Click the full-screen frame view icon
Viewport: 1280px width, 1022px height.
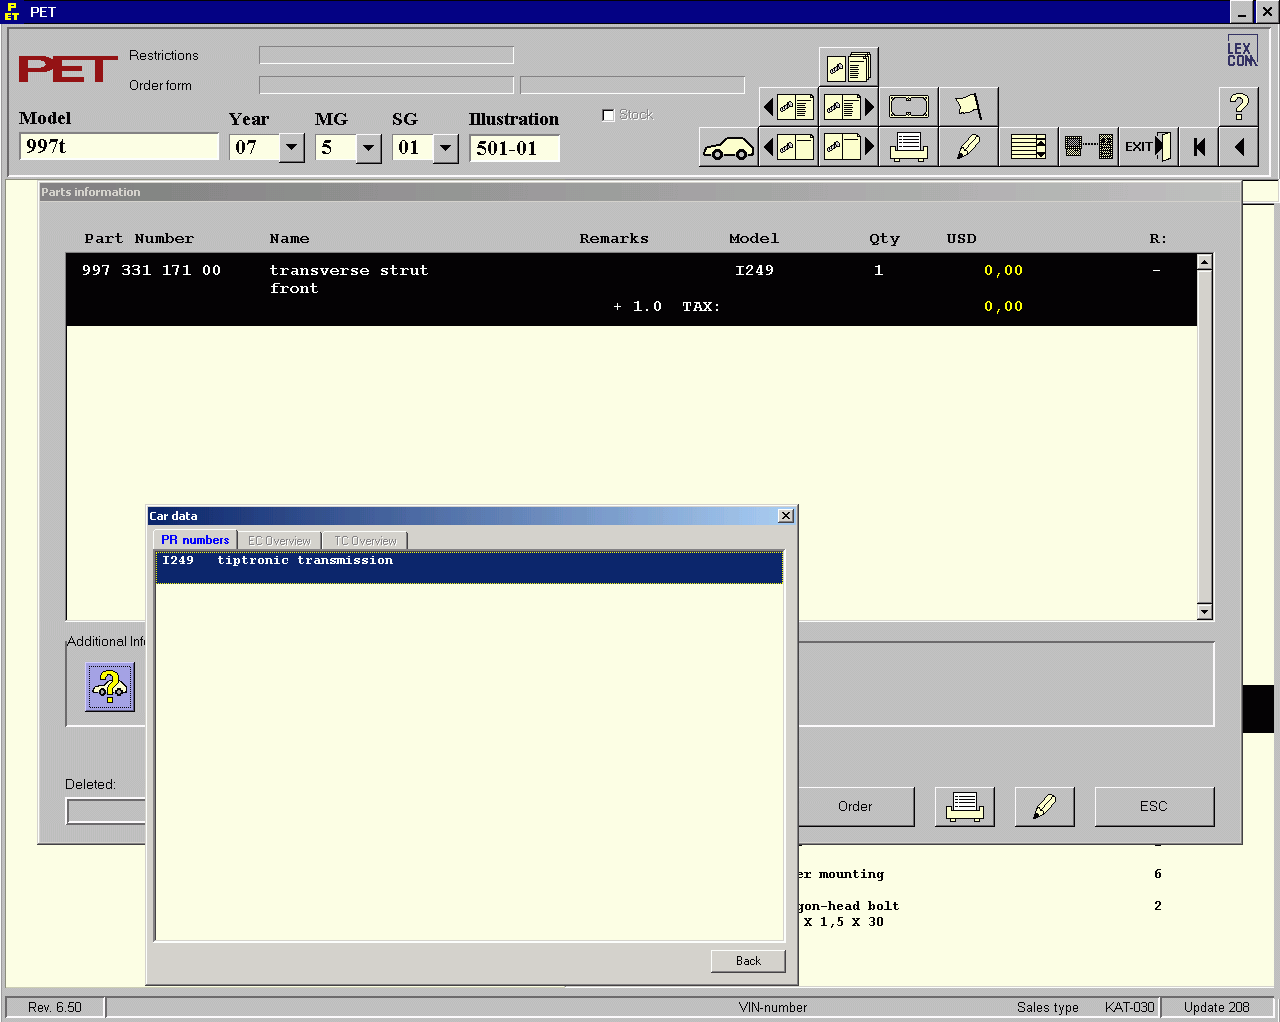tap(909, 106)
